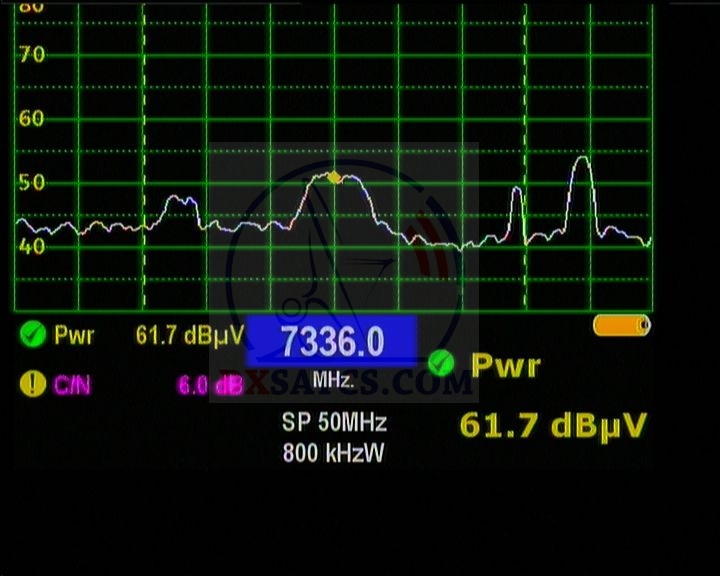Select the yellow marker on the center peak
The image size is (720, 576).
pyautogui.click(x=334, y=178)
